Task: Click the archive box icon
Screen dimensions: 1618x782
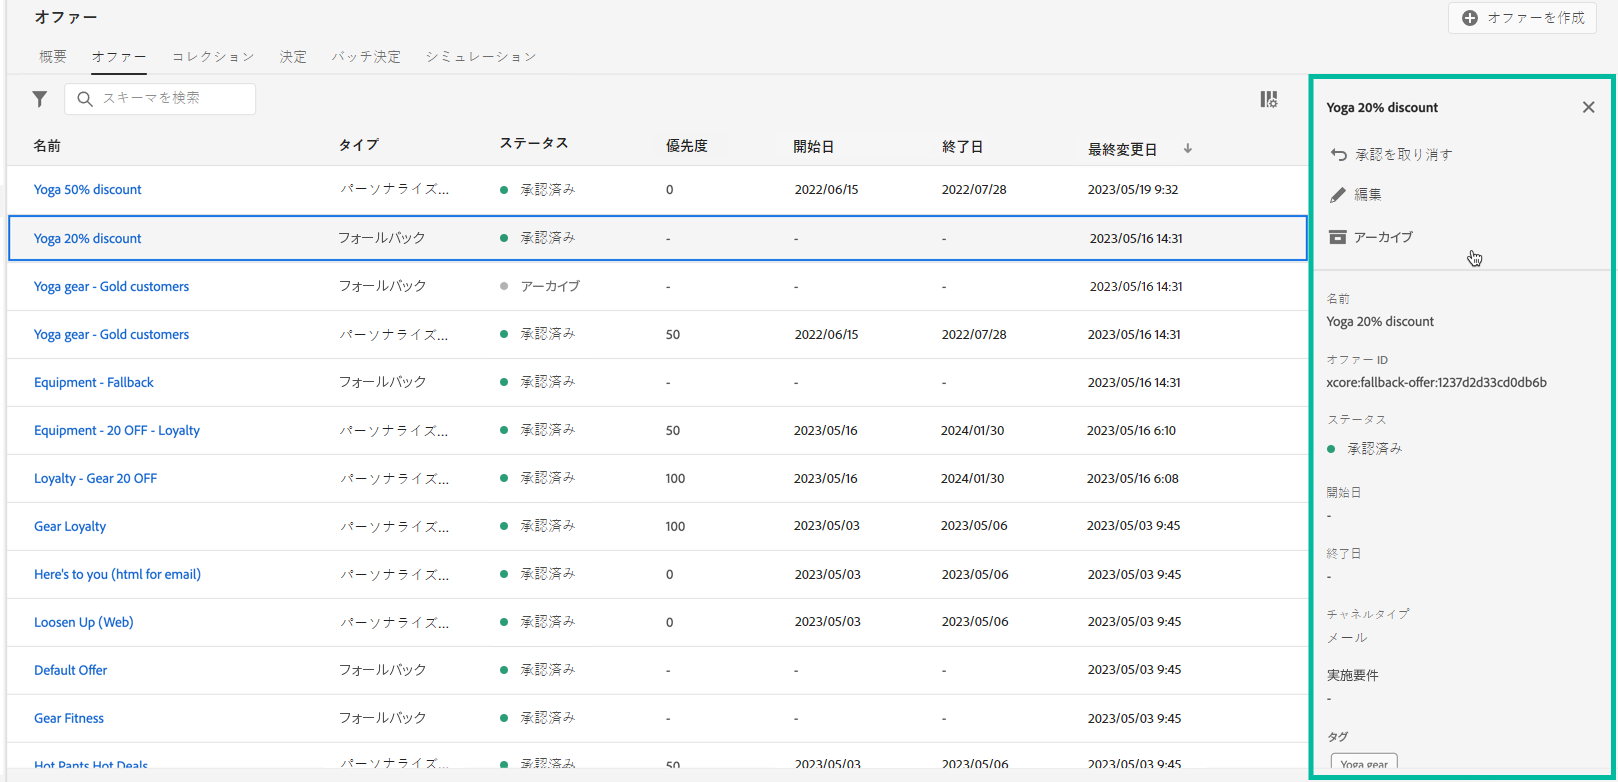Action: (1338, 237)
